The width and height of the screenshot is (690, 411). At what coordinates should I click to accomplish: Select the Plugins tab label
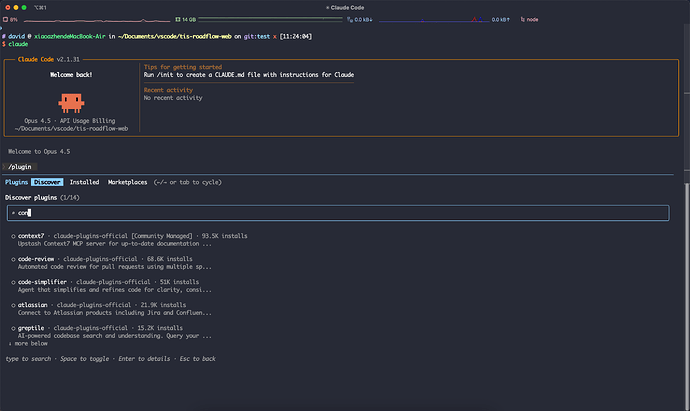coord(16,182)
